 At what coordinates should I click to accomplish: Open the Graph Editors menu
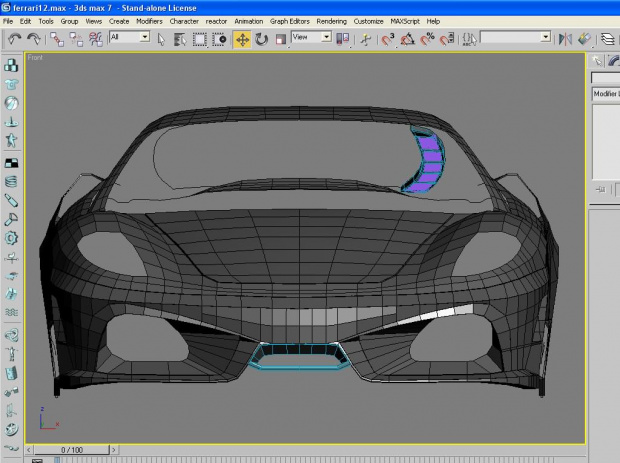tap(290, 21)
